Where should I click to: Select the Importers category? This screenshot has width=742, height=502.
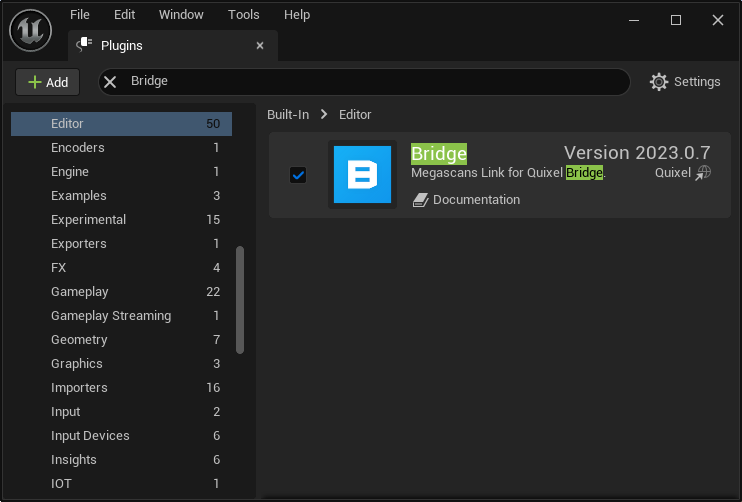click(x=79, y=388)
